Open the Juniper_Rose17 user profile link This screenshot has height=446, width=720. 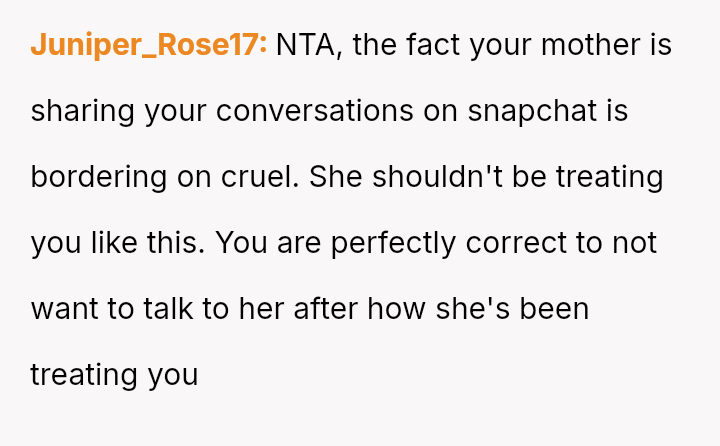148,46
